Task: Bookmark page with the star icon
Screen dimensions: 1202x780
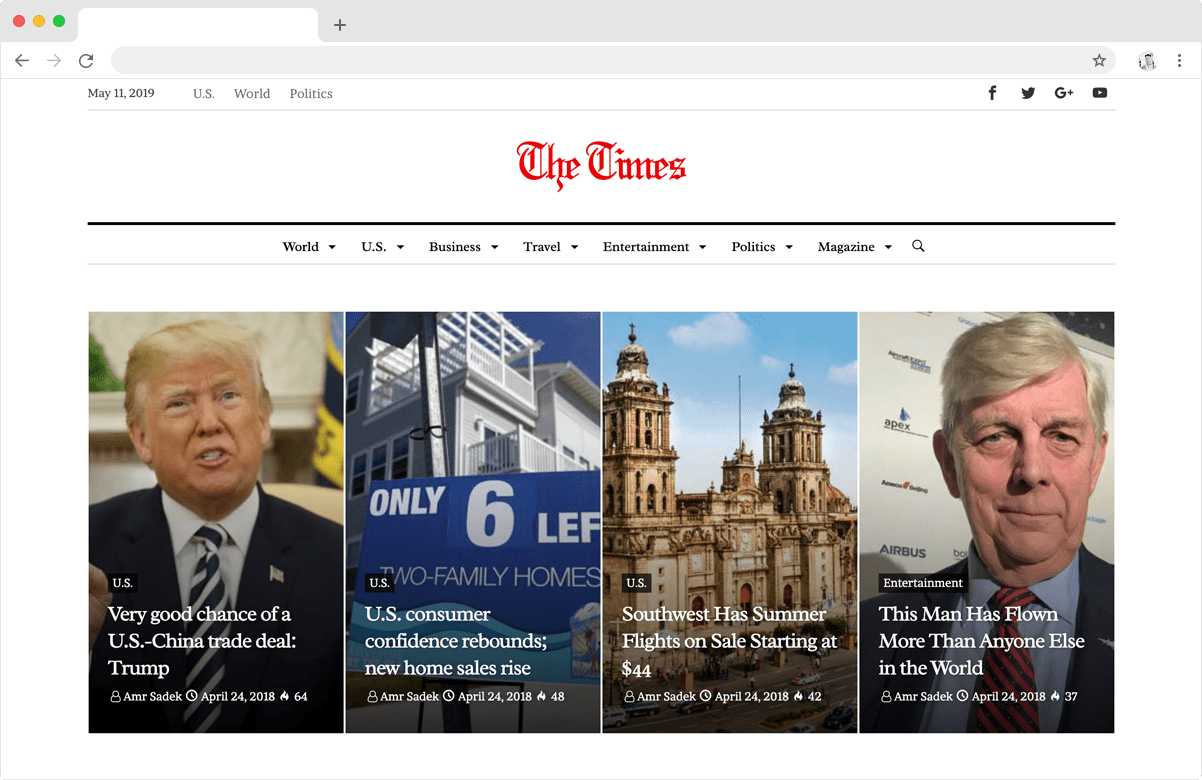Action: (1099, 61)
